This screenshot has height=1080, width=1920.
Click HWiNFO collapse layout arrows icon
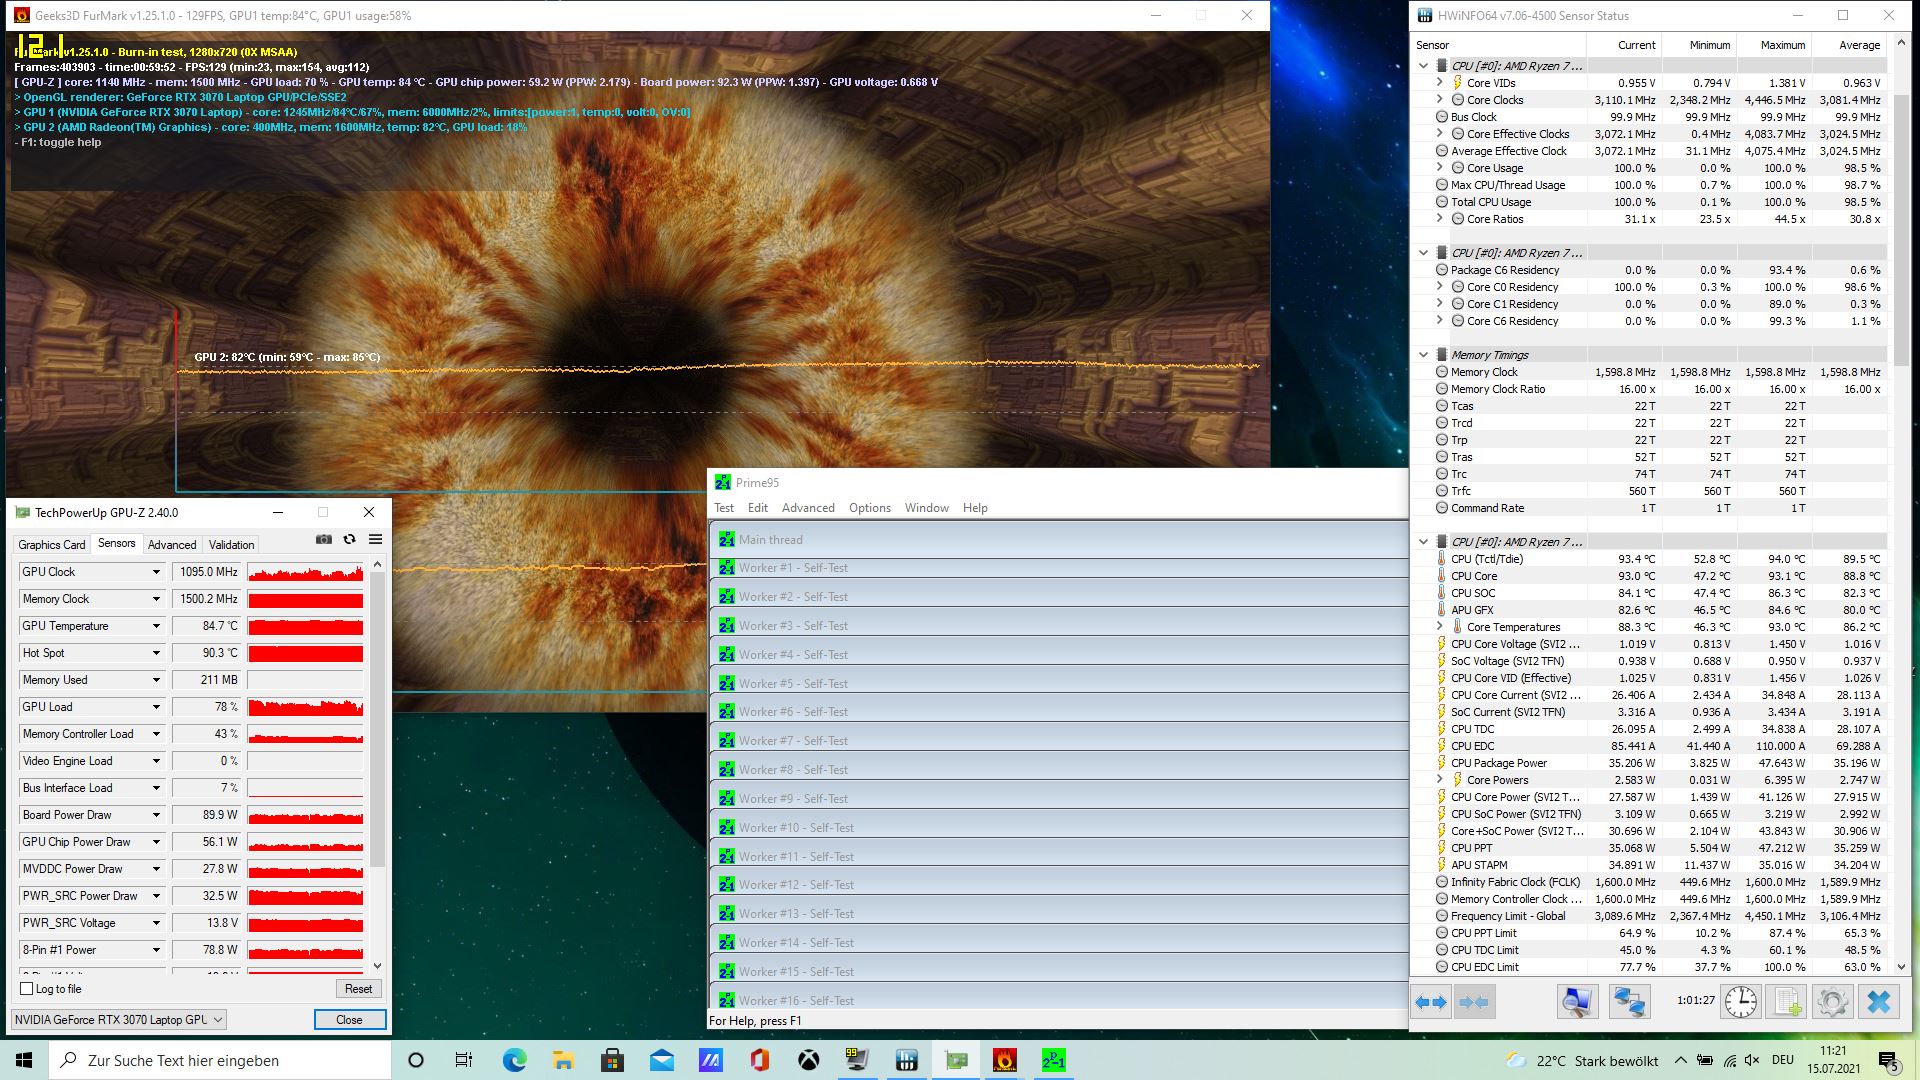coord(1474,1002)
